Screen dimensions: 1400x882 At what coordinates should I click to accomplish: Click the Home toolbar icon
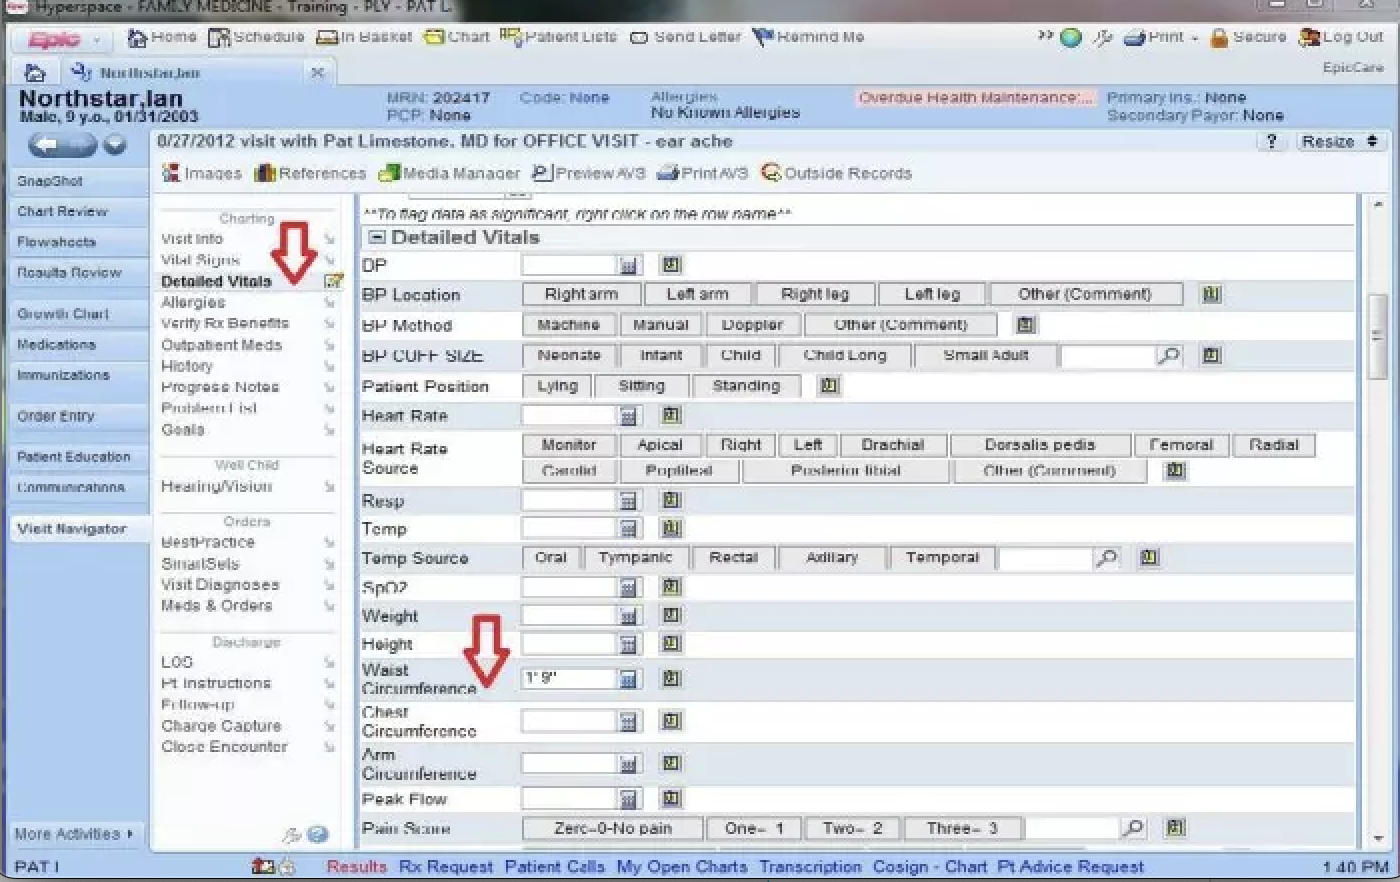(x=162, y=37)
